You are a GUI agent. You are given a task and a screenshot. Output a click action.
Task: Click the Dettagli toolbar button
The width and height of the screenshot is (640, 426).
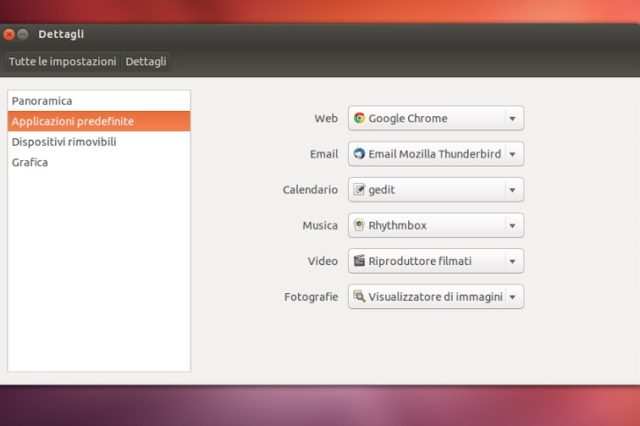point(146,62)
